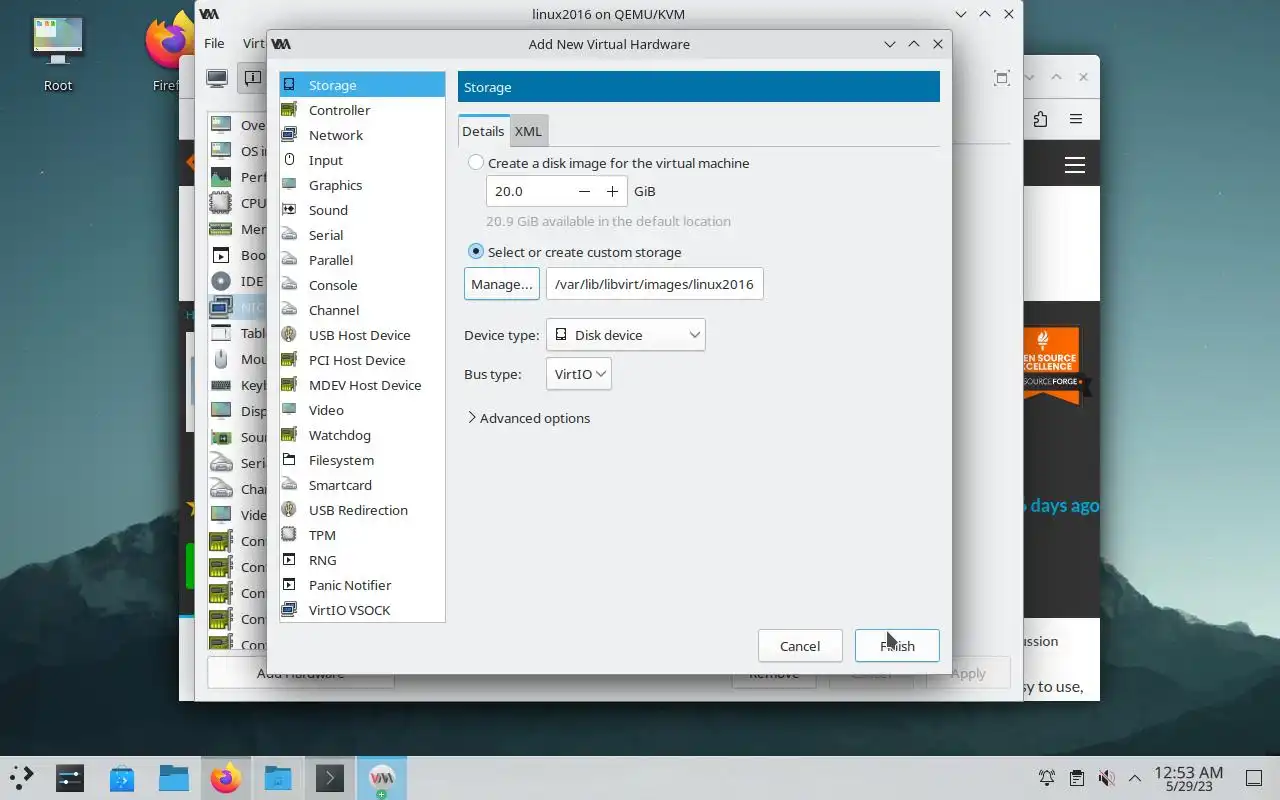The image size is (1280, 800).
Task: Select PCI Host Device entry
Action: (362, 360)
